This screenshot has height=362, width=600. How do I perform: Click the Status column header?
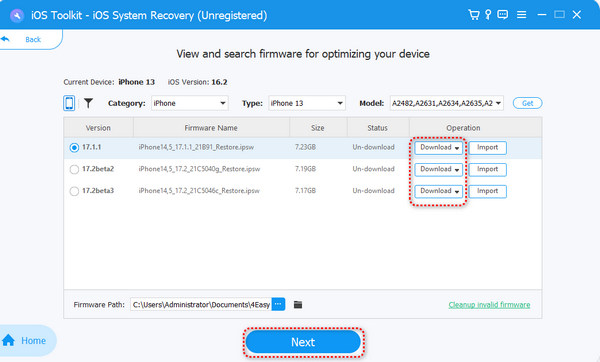coord(378,128)
